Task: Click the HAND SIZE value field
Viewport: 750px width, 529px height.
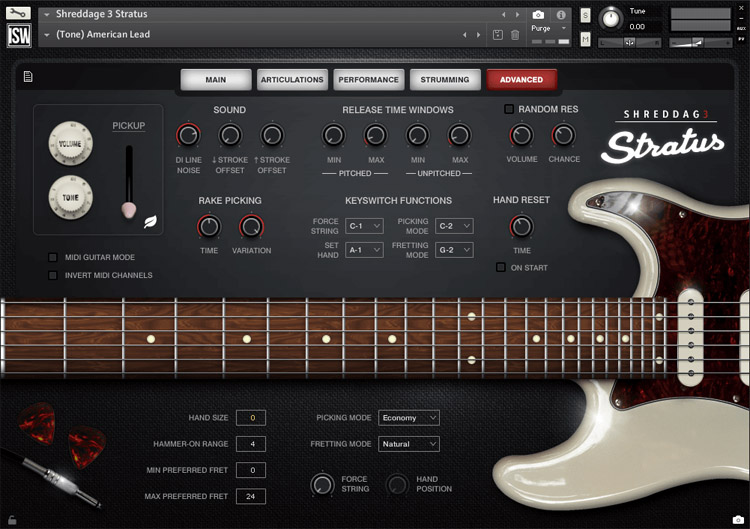Action: [x=251, y=418]
